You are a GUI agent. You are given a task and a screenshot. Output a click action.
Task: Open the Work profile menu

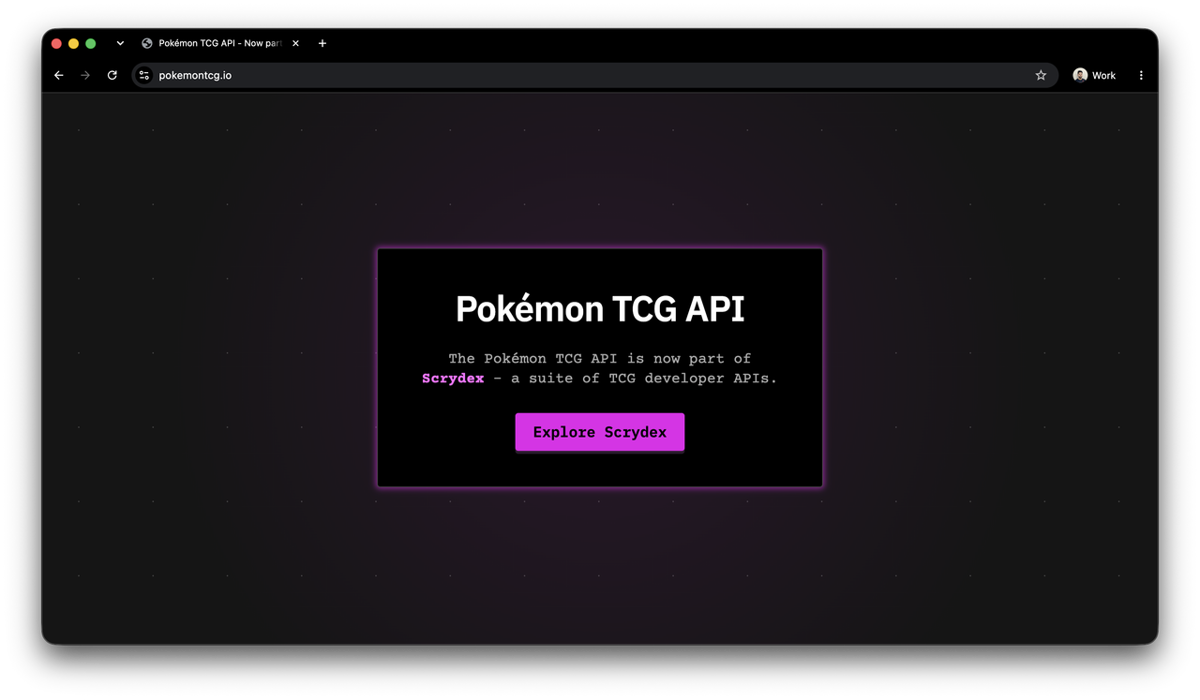[1094, 75]
